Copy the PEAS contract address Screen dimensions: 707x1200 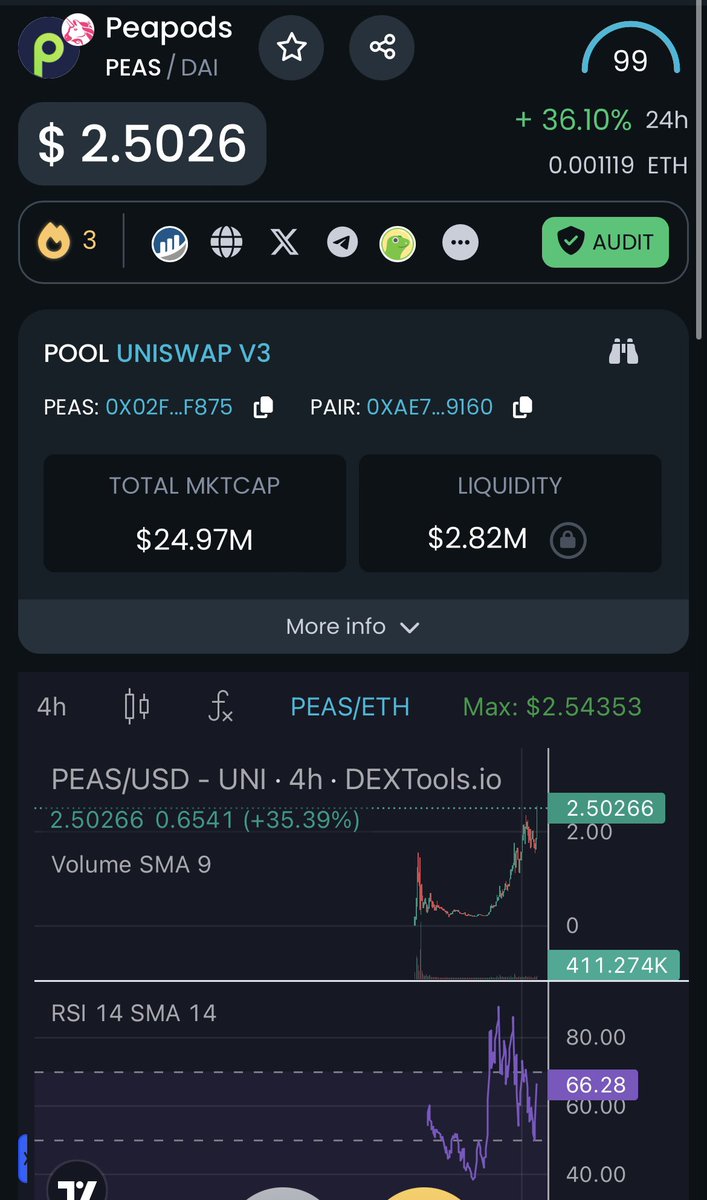coord(263,407)
